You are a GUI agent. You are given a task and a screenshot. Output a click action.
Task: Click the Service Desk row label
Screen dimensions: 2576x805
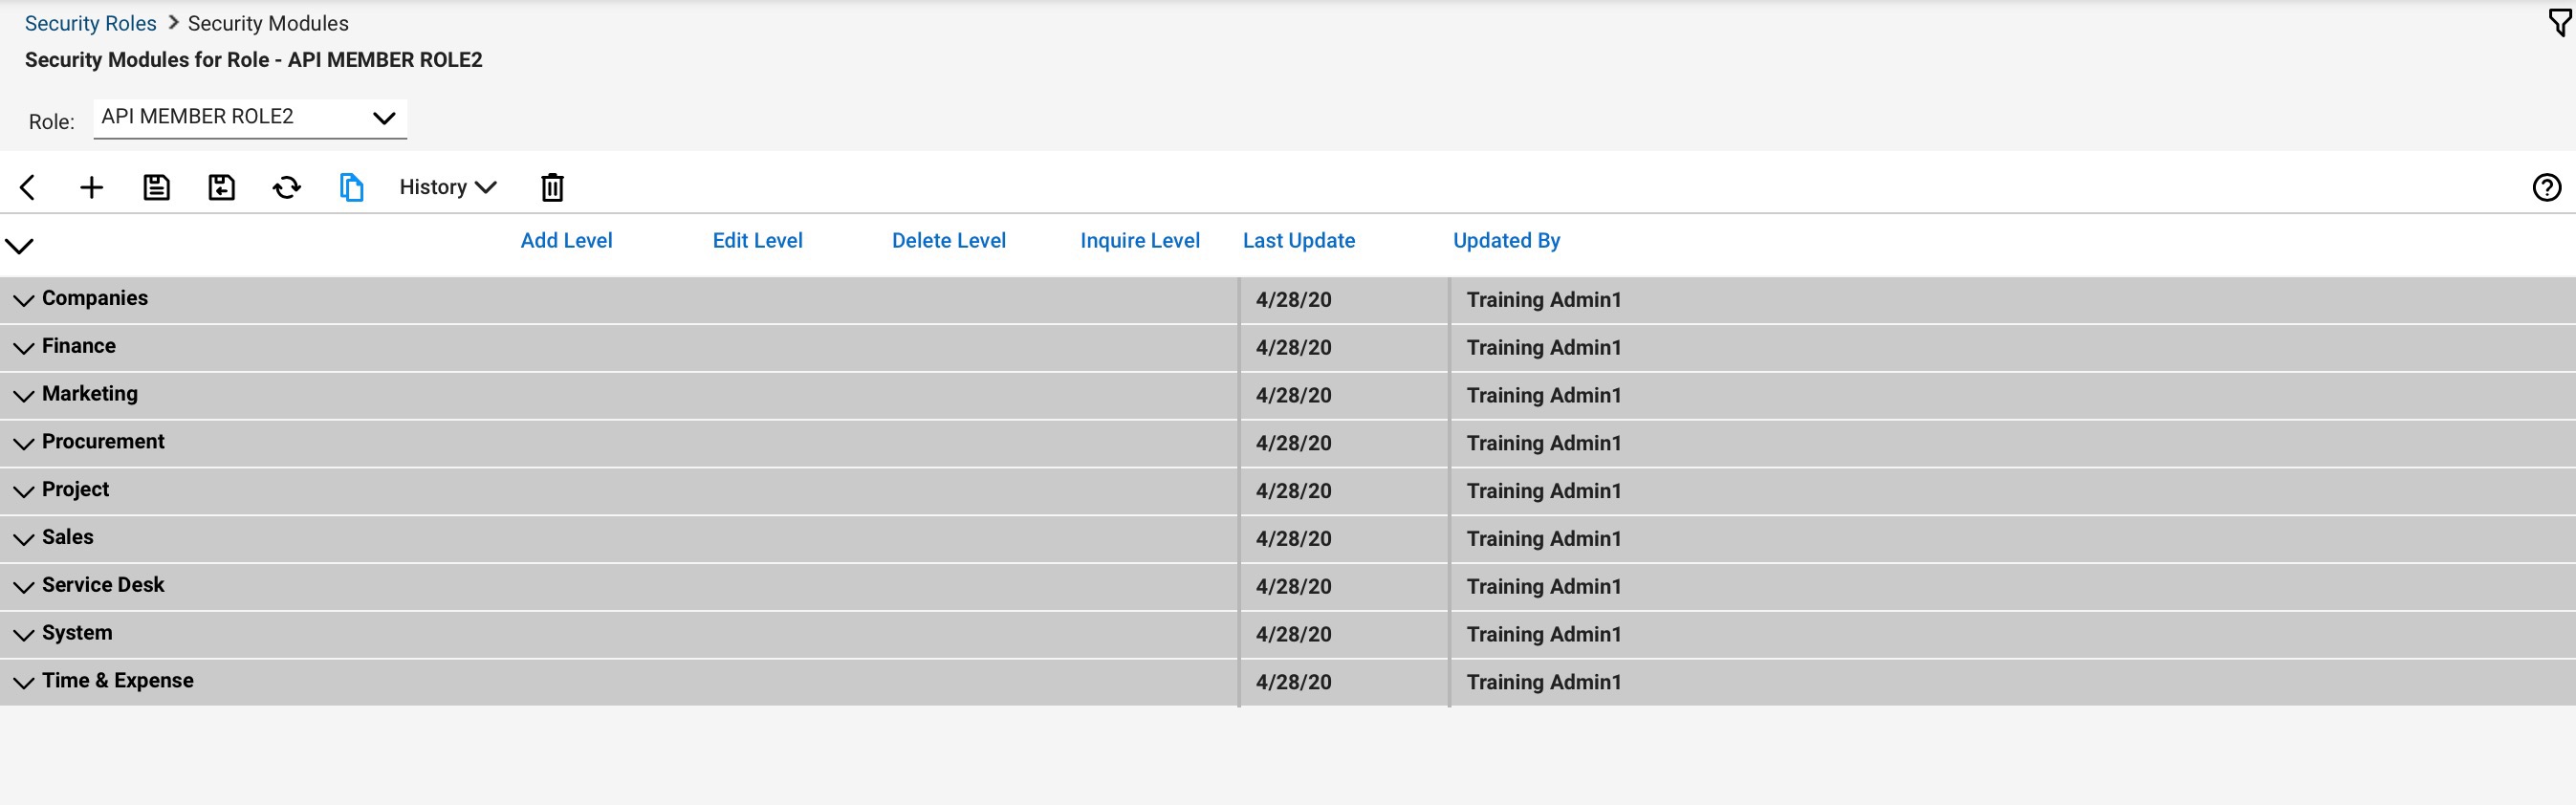click(103, 585)
